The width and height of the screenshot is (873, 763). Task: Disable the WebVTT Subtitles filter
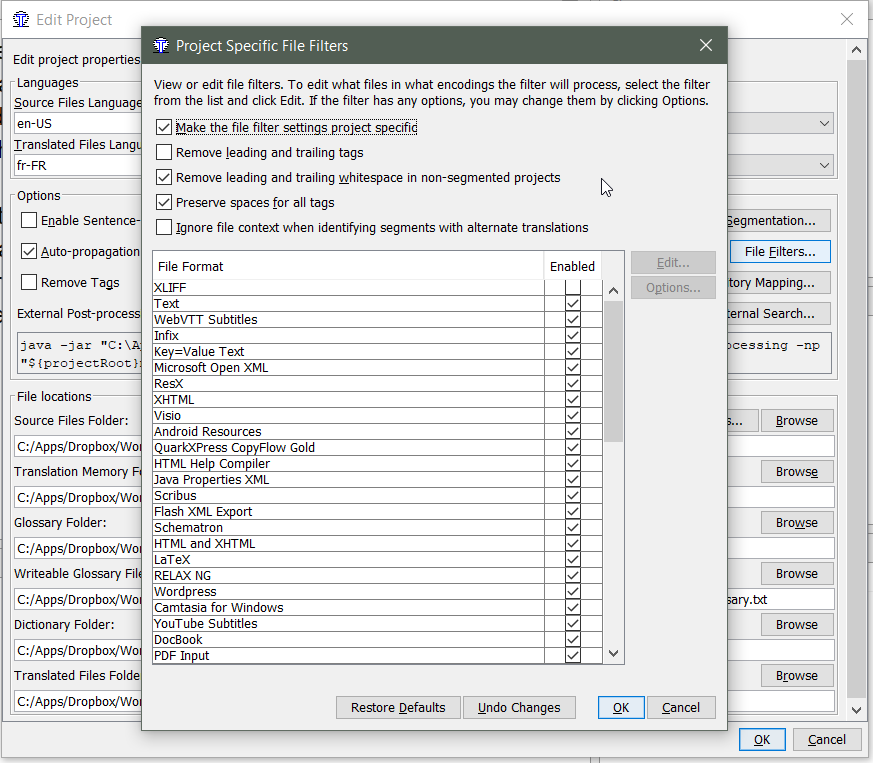pyautogui.click(x=572, y=320)
